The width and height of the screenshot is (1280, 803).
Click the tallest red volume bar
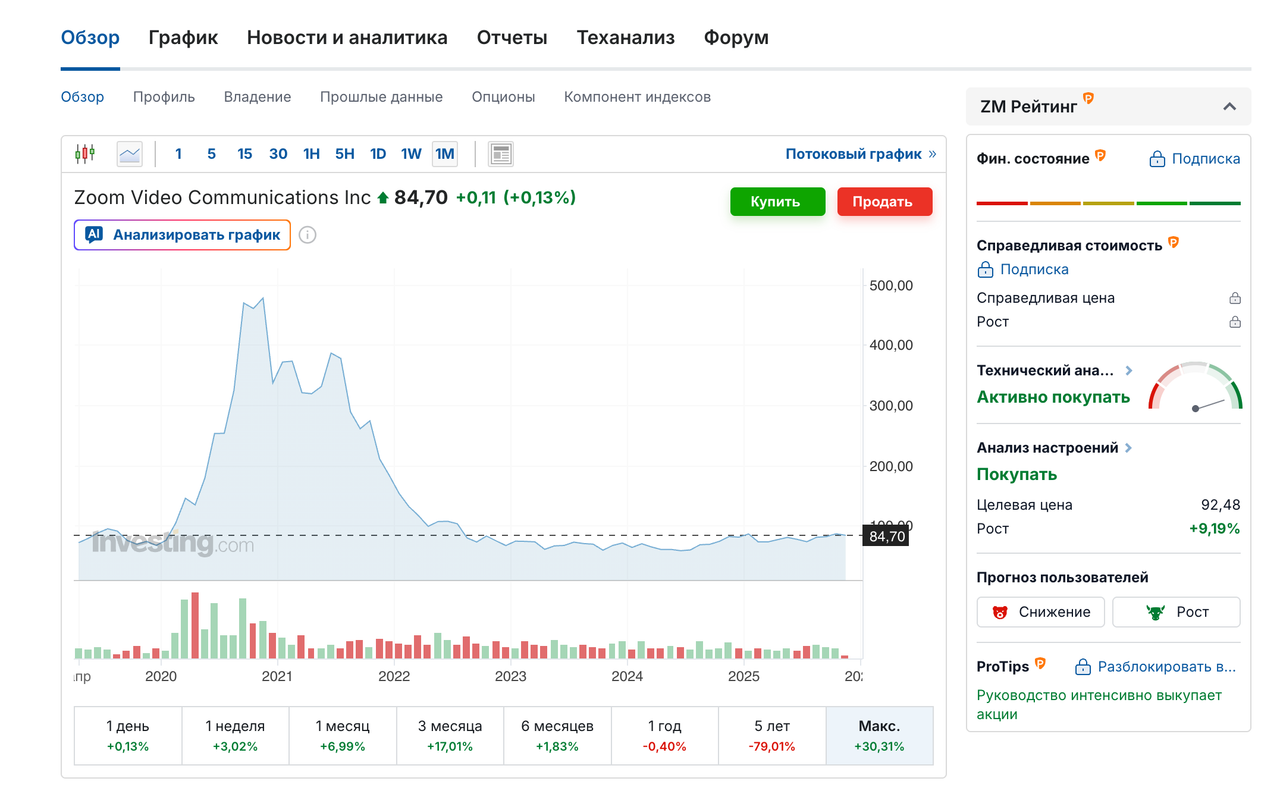coord(195,626)
